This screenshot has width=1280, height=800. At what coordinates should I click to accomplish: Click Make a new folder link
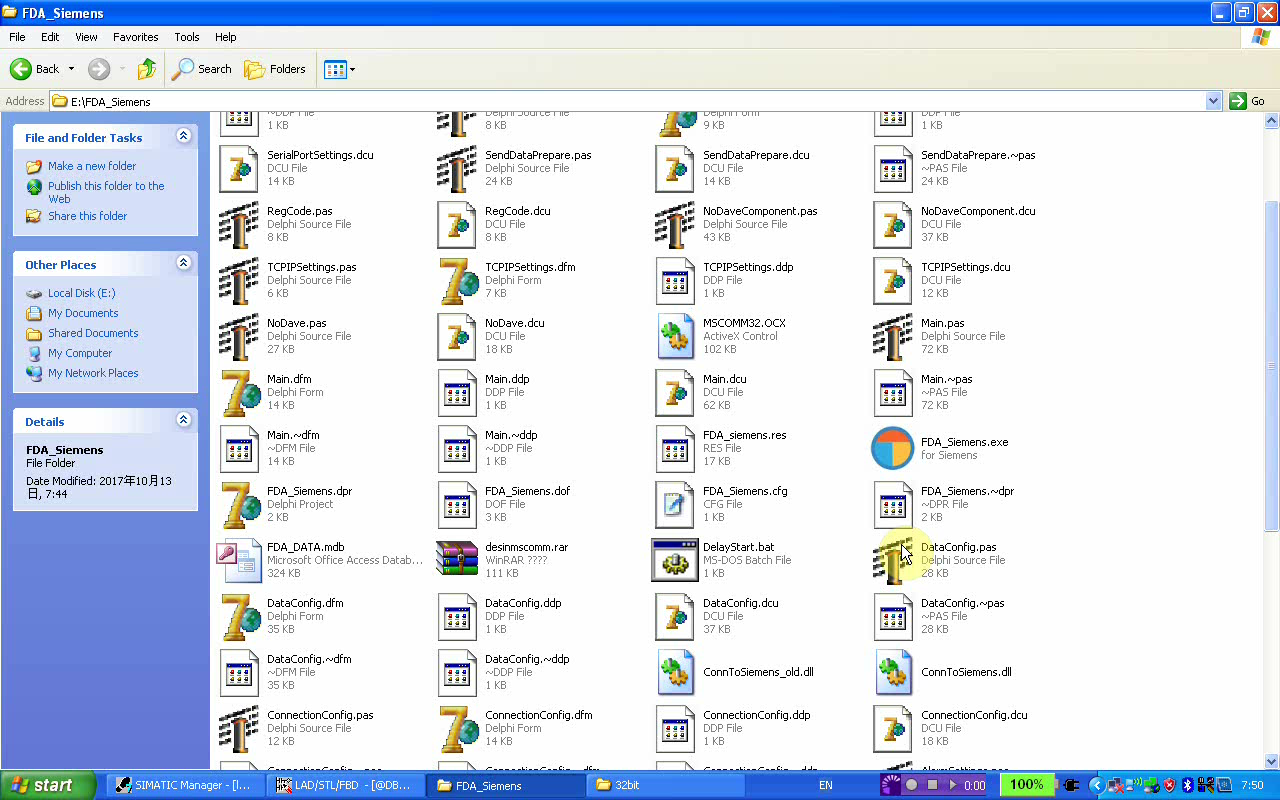92,166
